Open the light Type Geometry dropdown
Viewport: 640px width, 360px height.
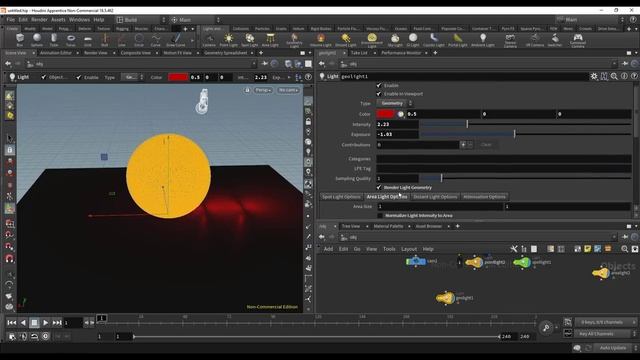pyautogui.click(x=394, y=103)
